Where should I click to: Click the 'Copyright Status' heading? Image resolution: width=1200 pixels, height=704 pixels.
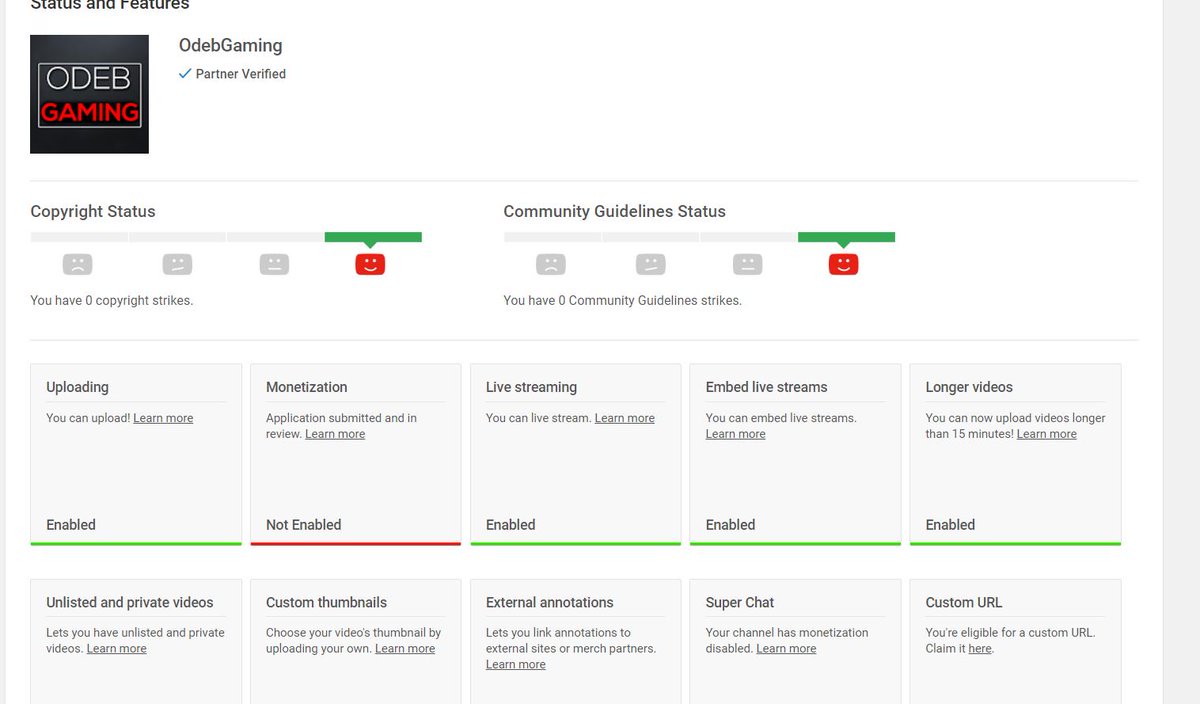pos(93,211)
